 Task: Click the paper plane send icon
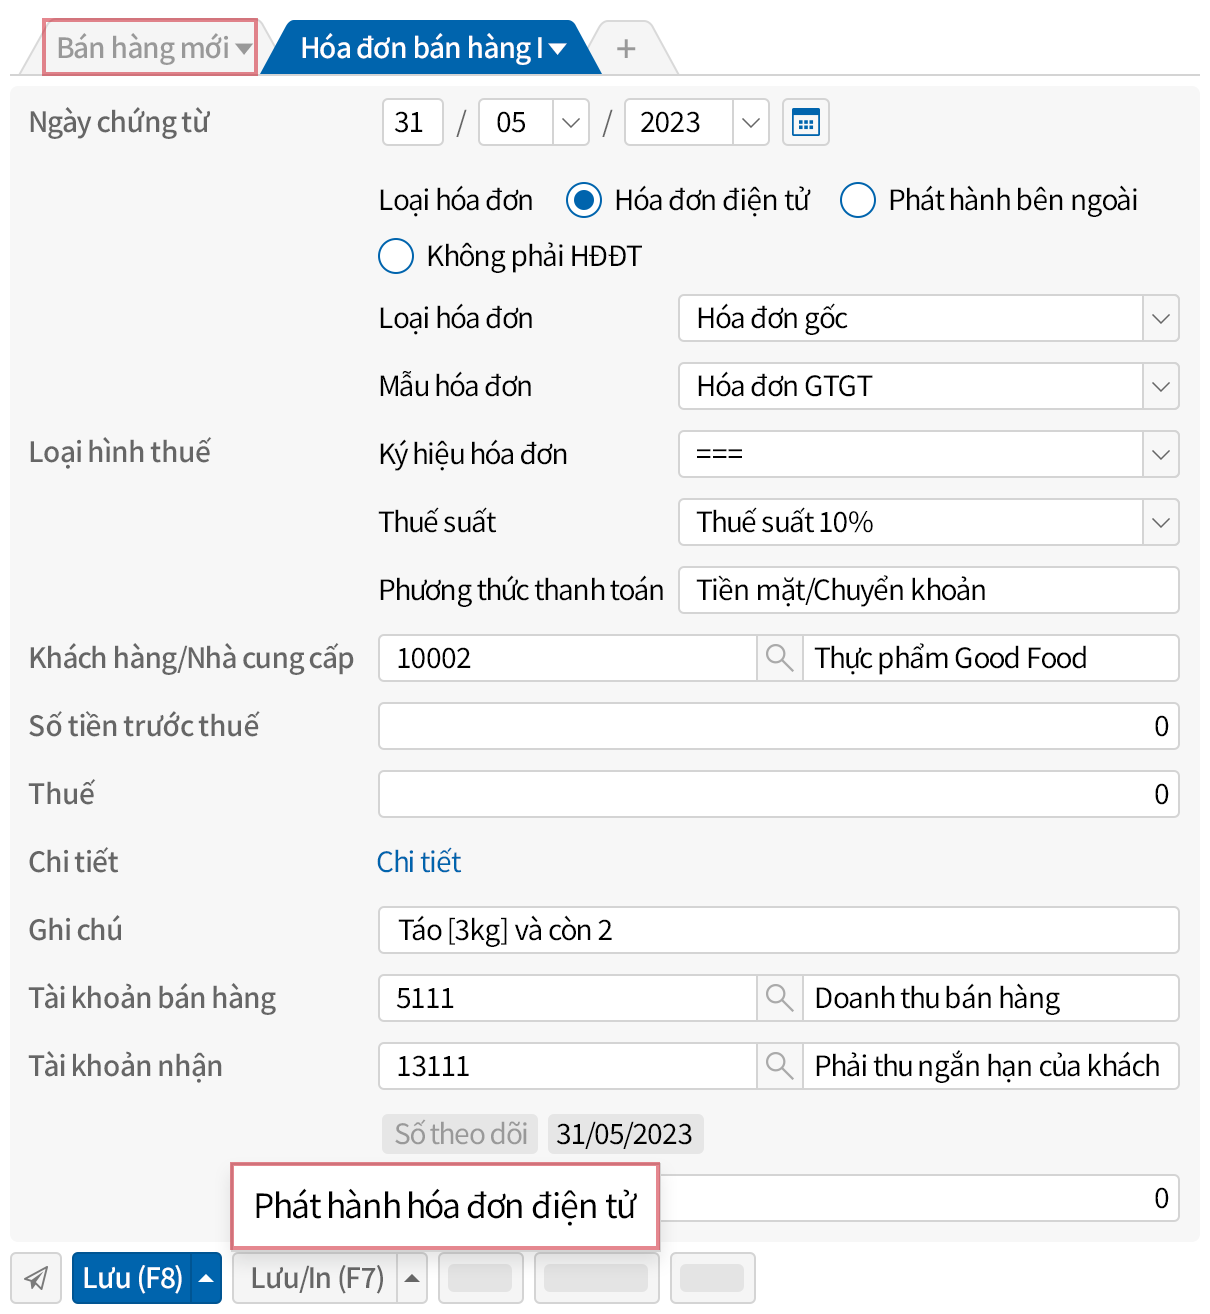tap(37, 1277)
